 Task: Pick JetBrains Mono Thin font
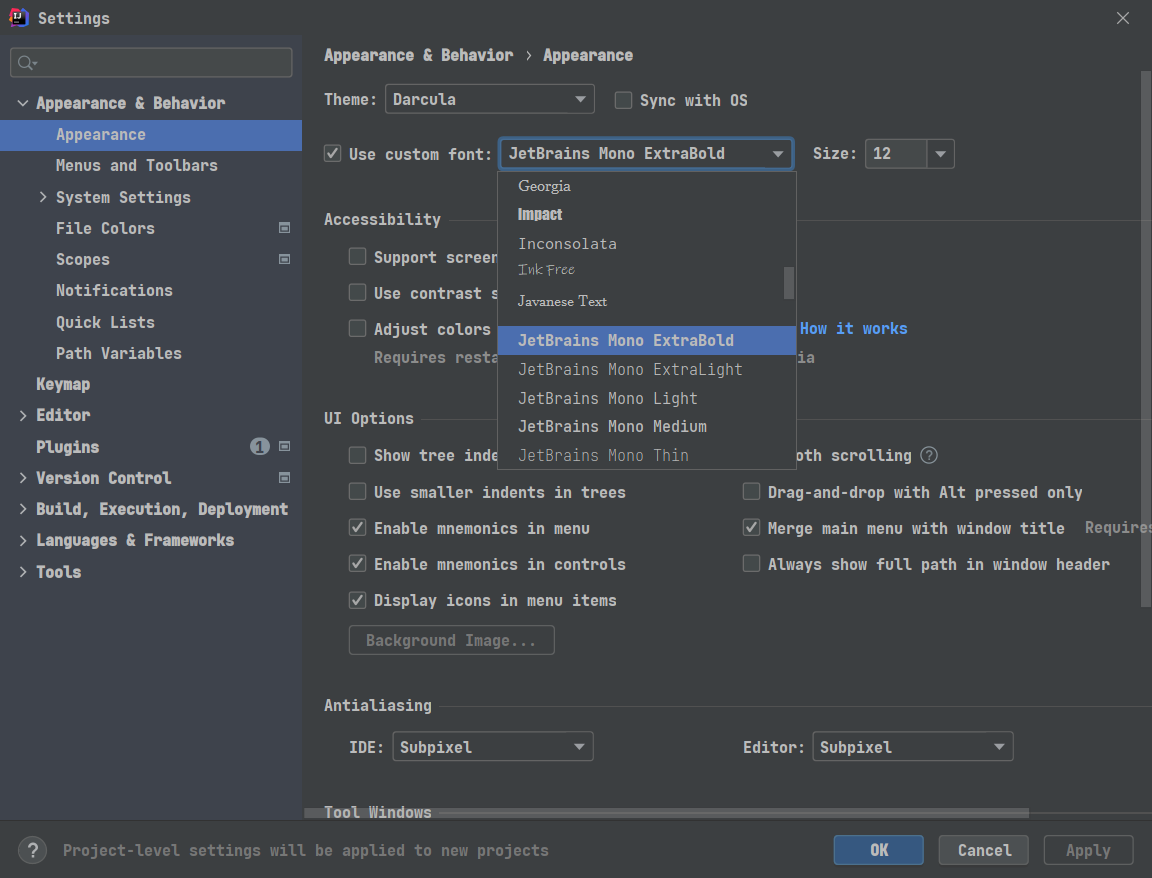[647, 456]
